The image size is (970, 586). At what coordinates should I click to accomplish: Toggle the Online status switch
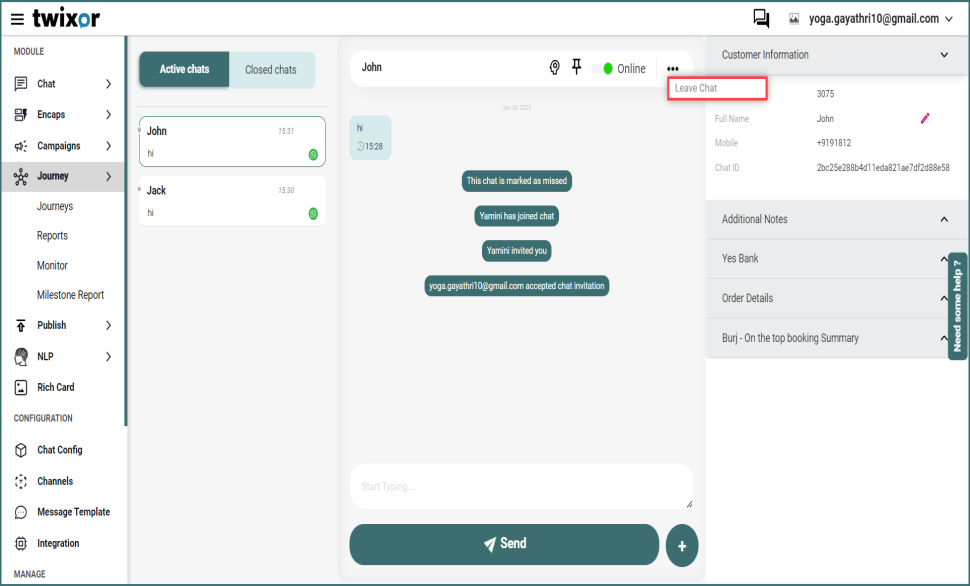tap(603, 69)
